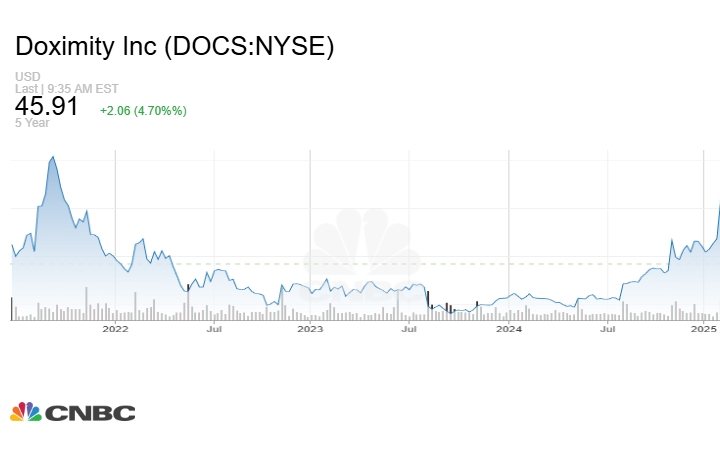Click the Jul label between 2023 and 2024
This screenshot has height=450, width=720.
pyautogui.click(x=409, y=329)
